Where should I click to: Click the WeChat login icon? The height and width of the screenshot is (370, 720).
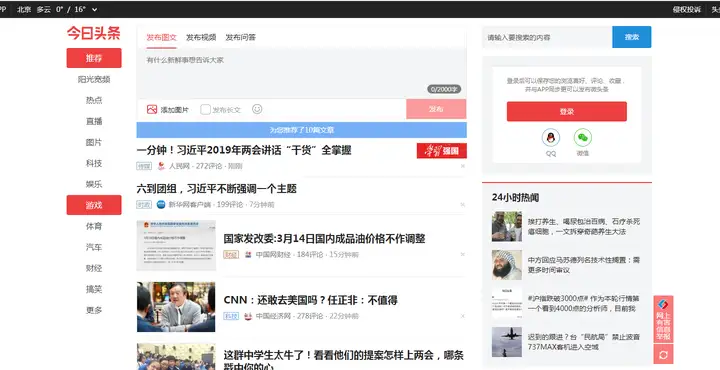[583, 138]
